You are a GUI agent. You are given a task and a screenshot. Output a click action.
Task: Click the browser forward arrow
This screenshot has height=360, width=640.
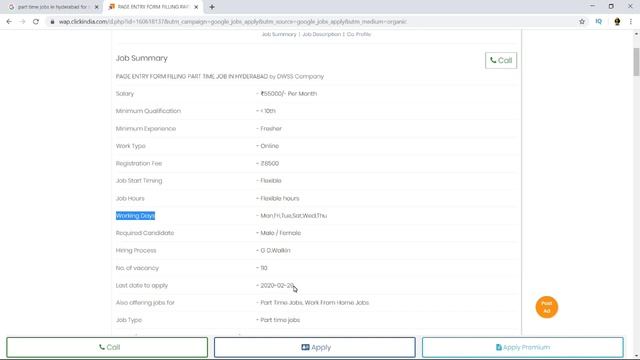[x=22, y=22]
